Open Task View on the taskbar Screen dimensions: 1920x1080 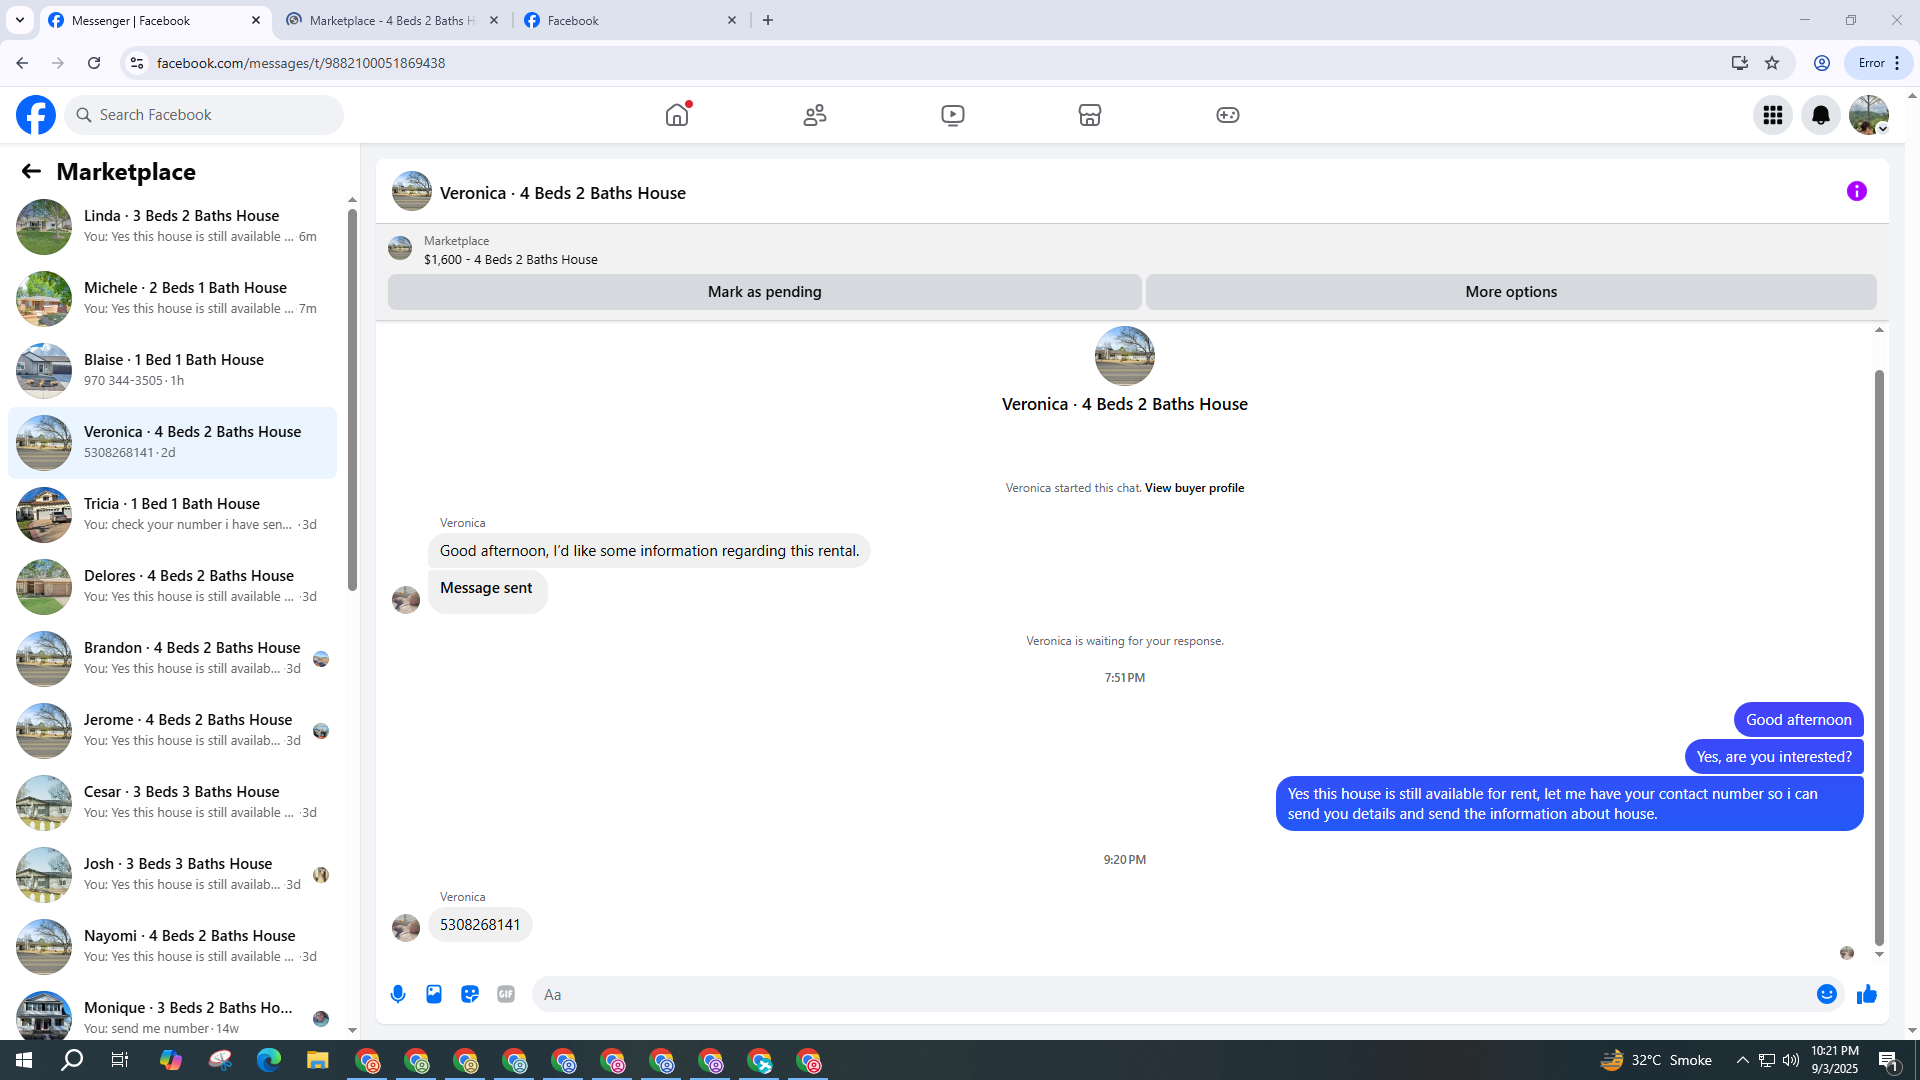tap(120, 1060)
